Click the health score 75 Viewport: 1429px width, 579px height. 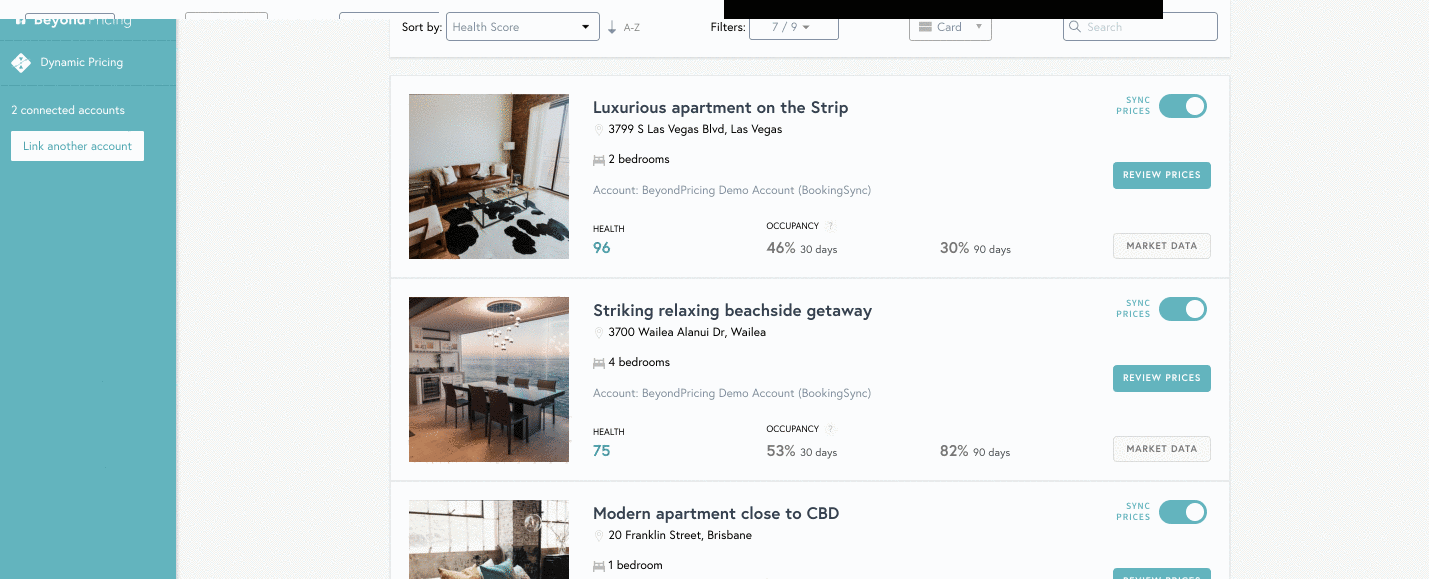click(602, 451)
